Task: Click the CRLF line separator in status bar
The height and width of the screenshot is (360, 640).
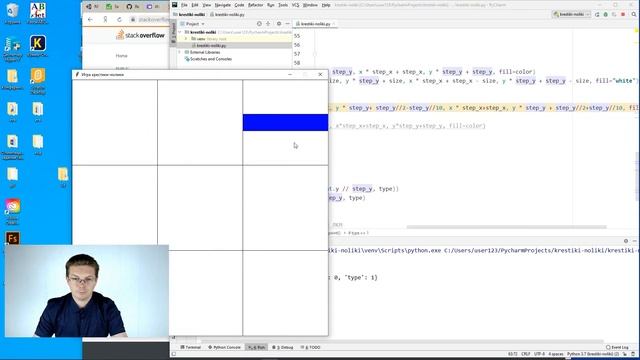Action: (526, 354)
